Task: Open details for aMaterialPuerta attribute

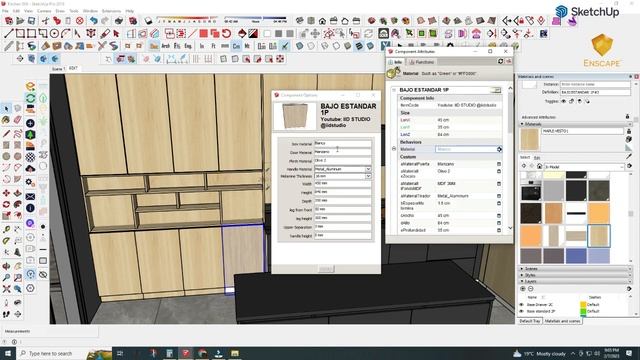Action: pyautogui.click(x=499, y=164)
